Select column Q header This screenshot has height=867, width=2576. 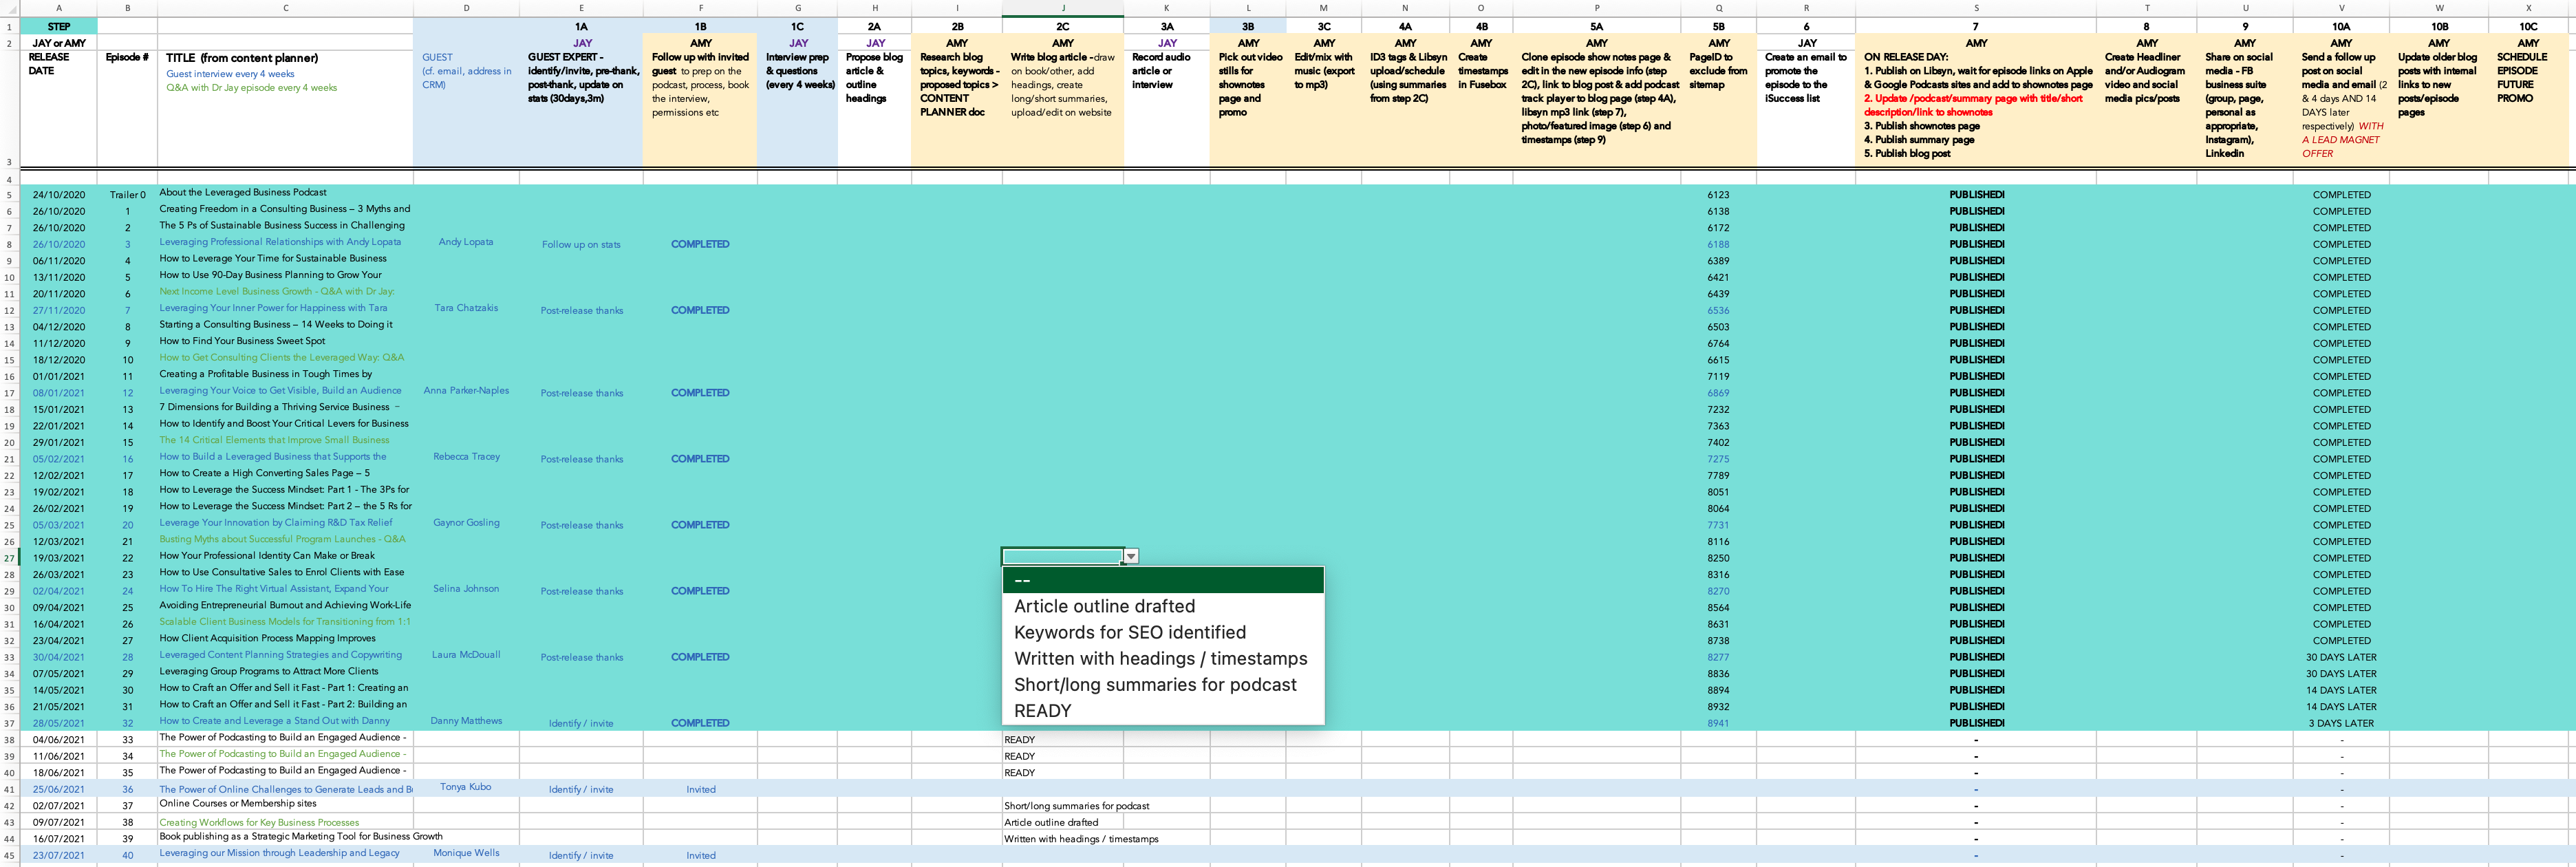click(1718, 8)
